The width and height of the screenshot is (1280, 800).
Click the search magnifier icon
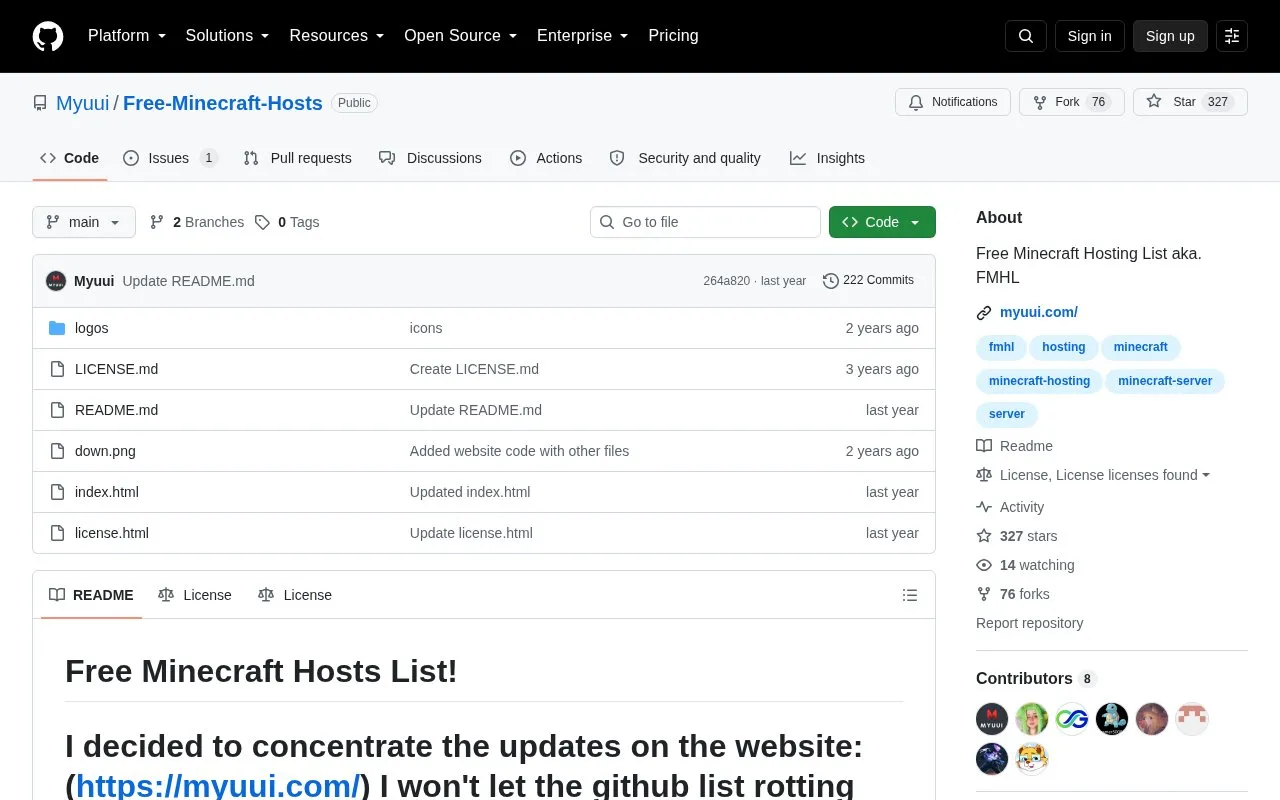tap(1026, 36)
